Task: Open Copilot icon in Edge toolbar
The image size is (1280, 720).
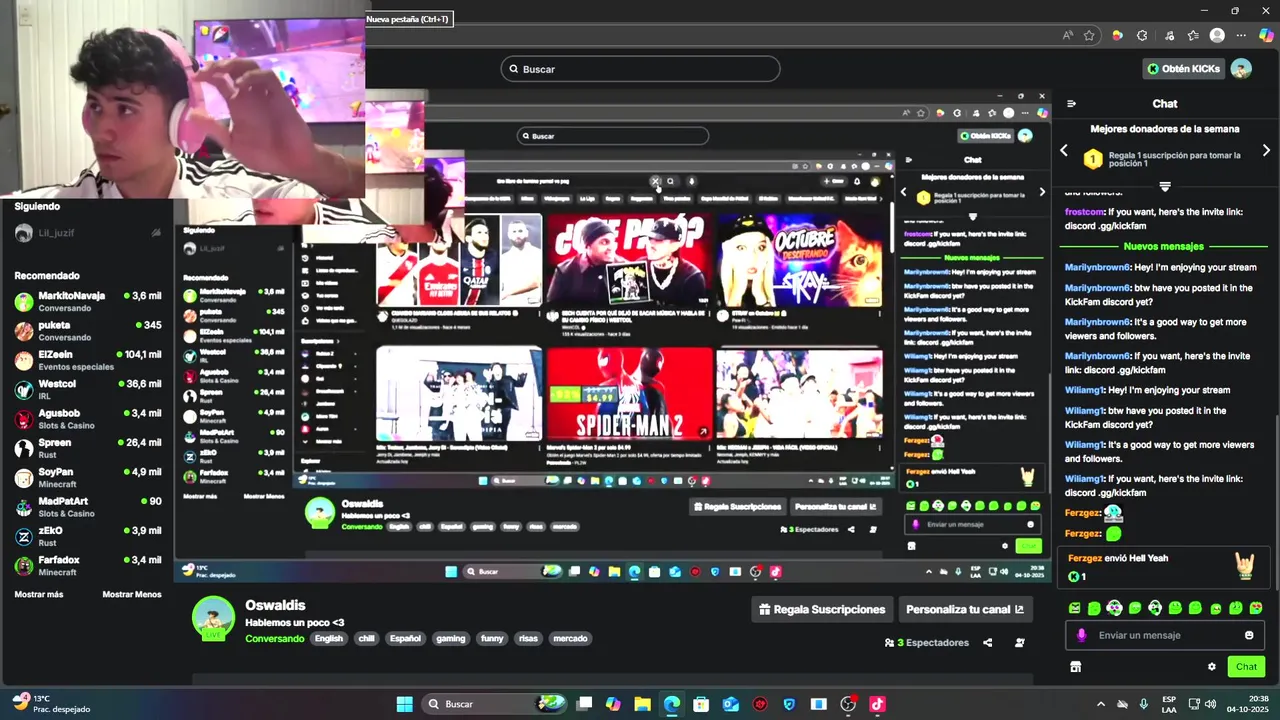Action: [x=1266, y=35]
